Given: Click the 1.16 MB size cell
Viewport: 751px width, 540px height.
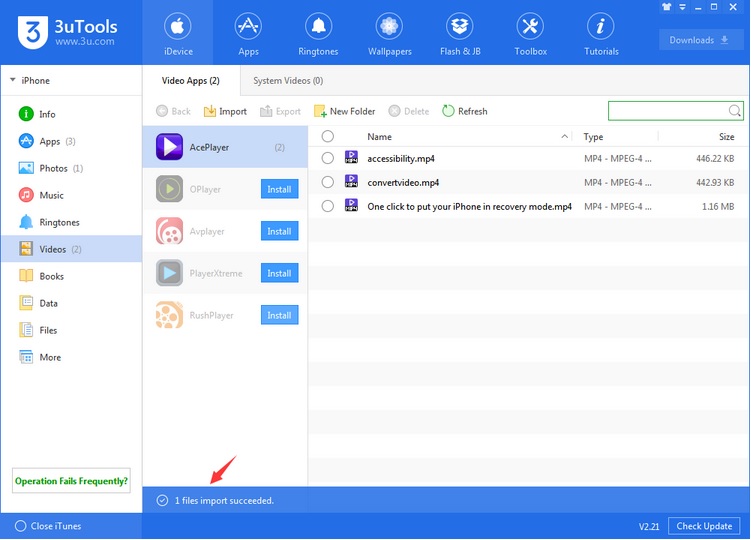Looking at the screenshot, I should tap(718, 207).
